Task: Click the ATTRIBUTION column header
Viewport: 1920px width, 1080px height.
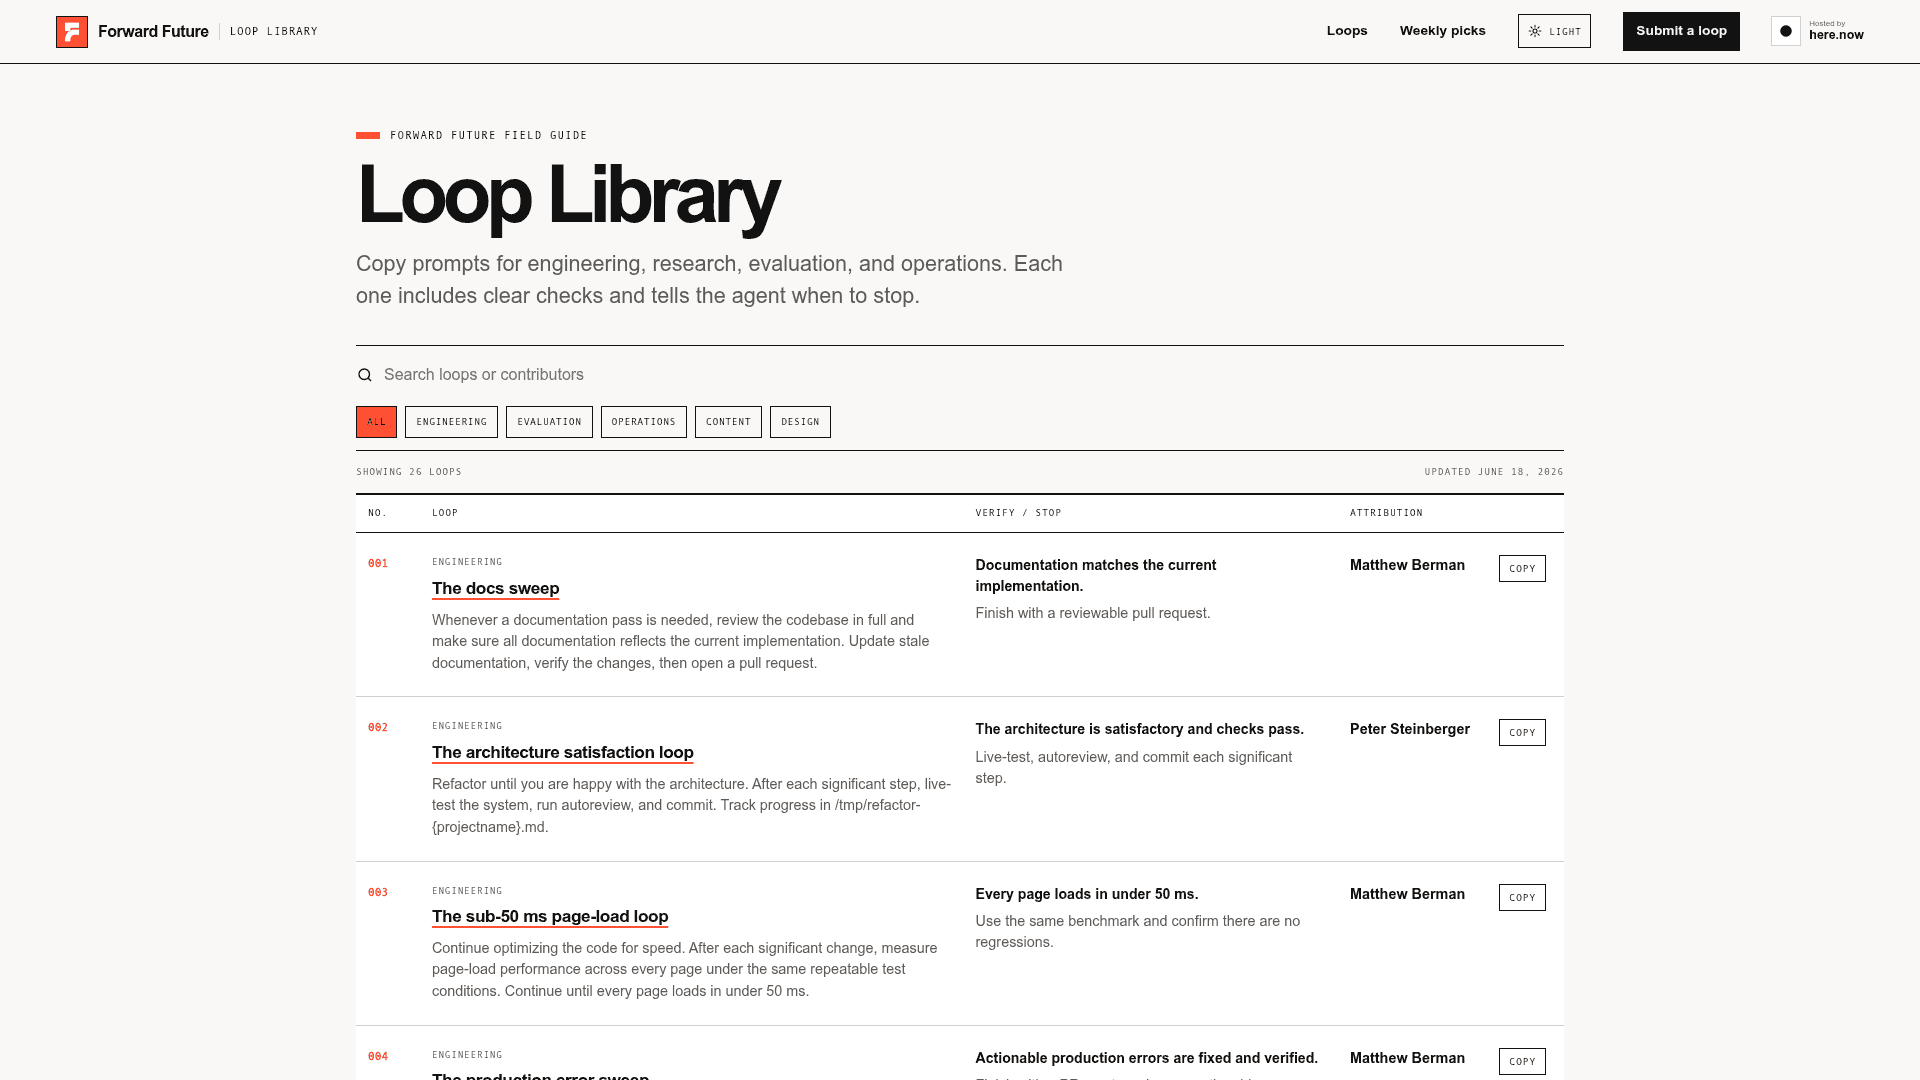Action: click(x=1386, y=513)
